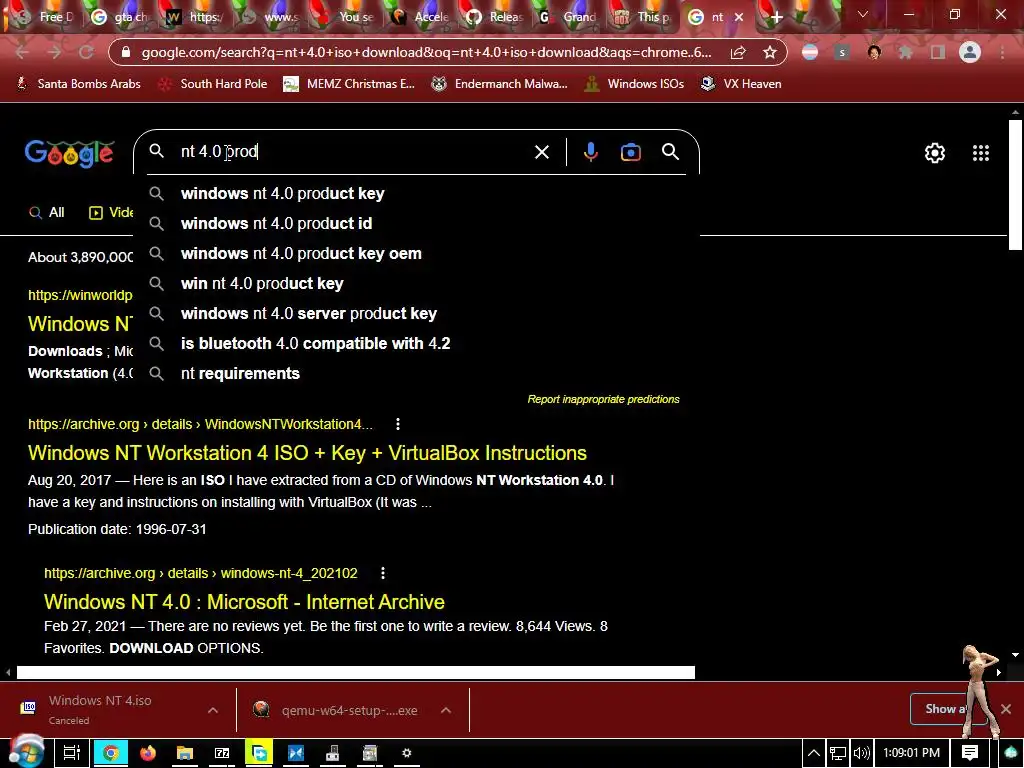Open Windows ISOs bookmark

click(x=633, y=84)
